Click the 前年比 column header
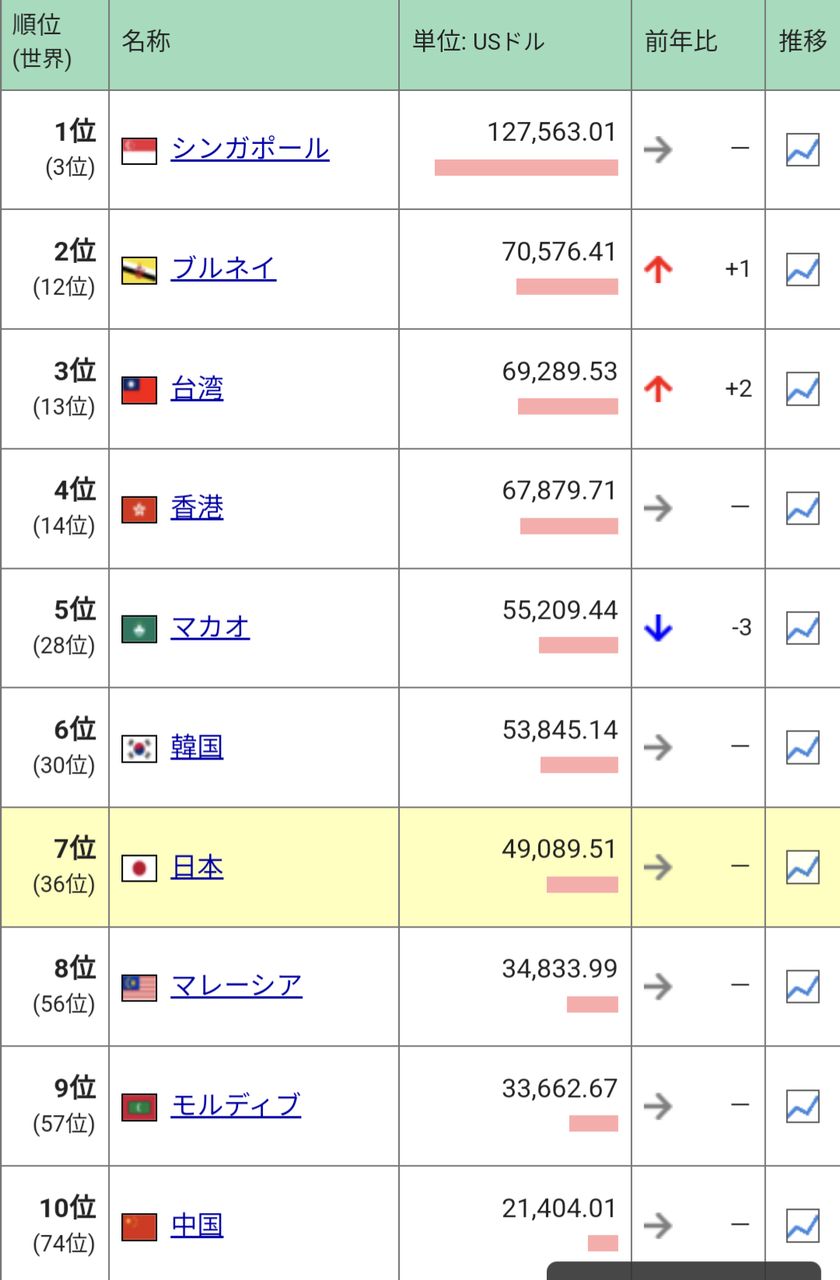The width and height of the screenshot is (840, 1280). point(698,45)
